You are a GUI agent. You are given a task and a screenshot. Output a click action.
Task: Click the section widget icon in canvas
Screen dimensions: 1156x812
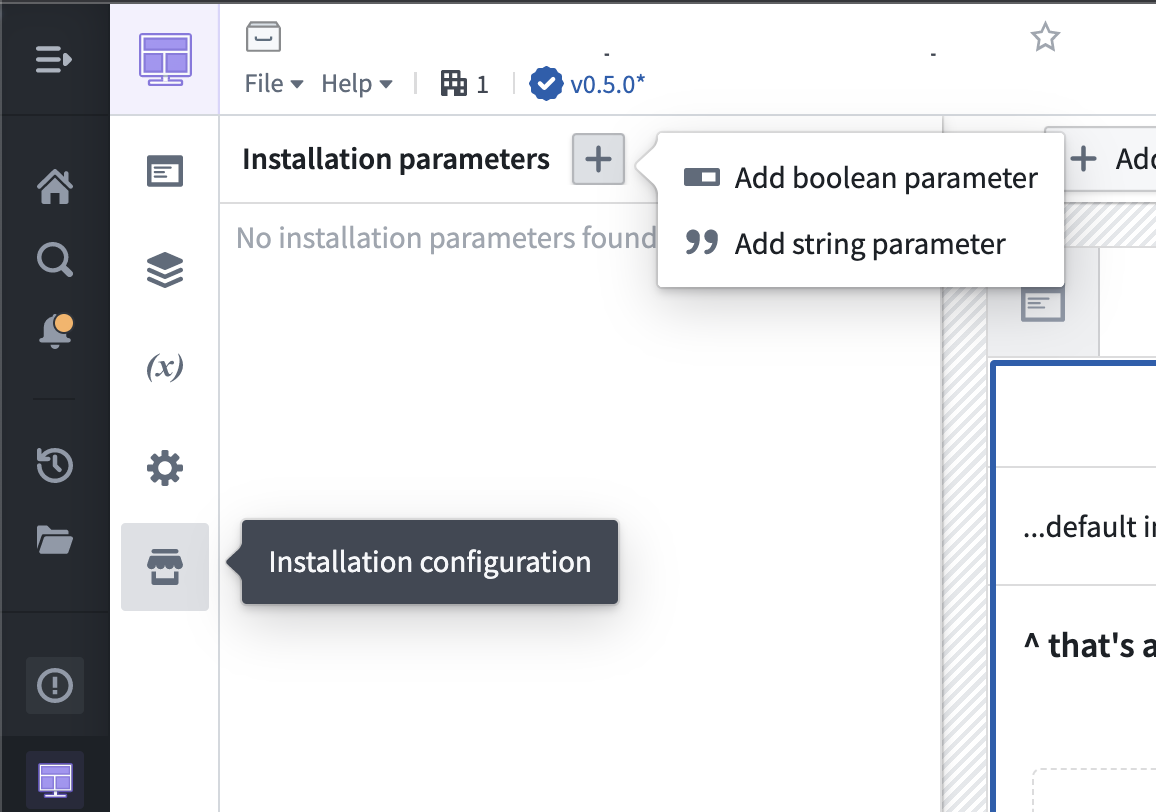1042,304
